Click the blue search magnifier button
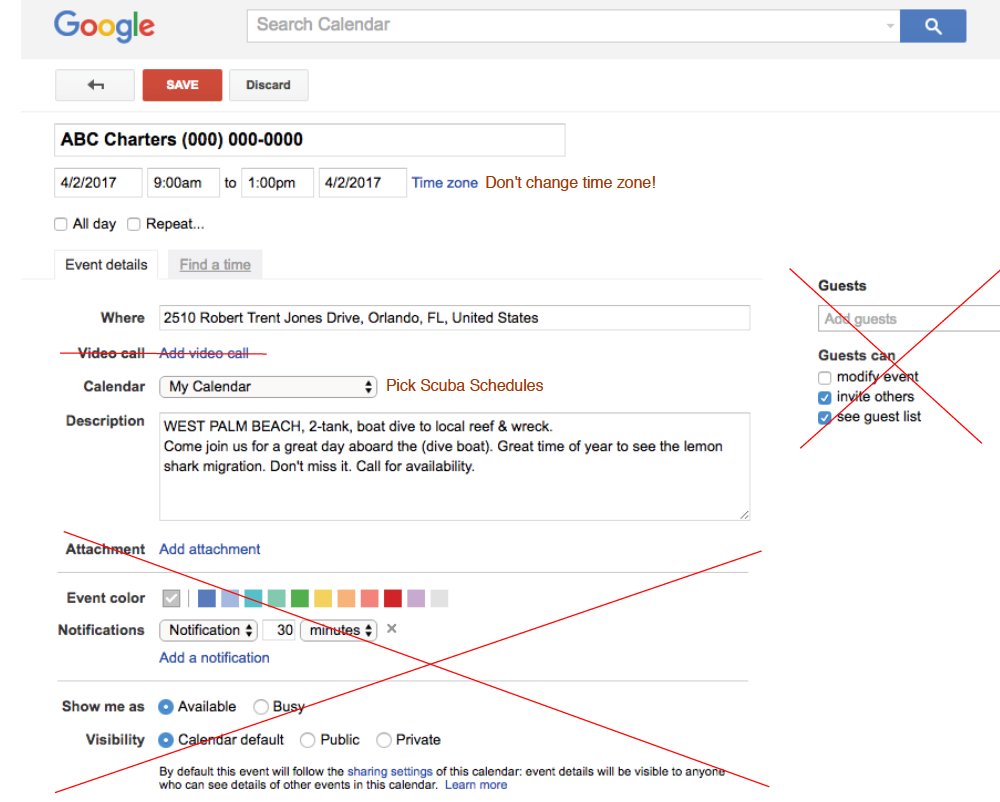This screenshot has width=1000, height=802. pyautogui.click(x=932, y=26)
